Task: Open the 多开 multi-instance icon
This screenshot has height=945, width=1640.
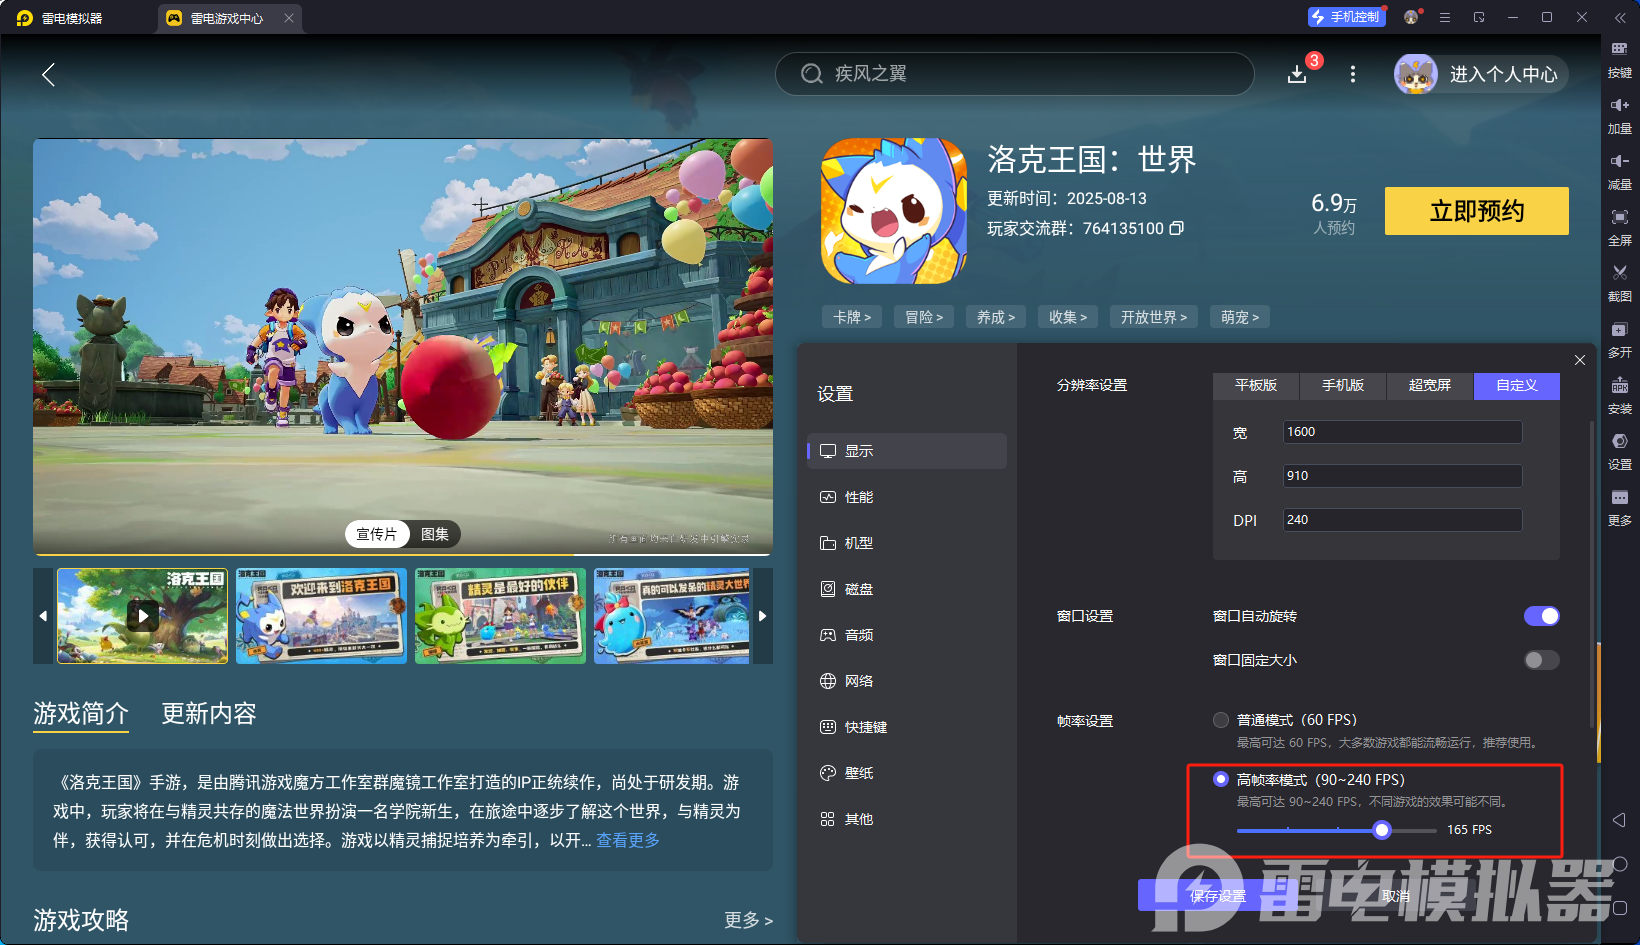Action: pos(1620,339)
